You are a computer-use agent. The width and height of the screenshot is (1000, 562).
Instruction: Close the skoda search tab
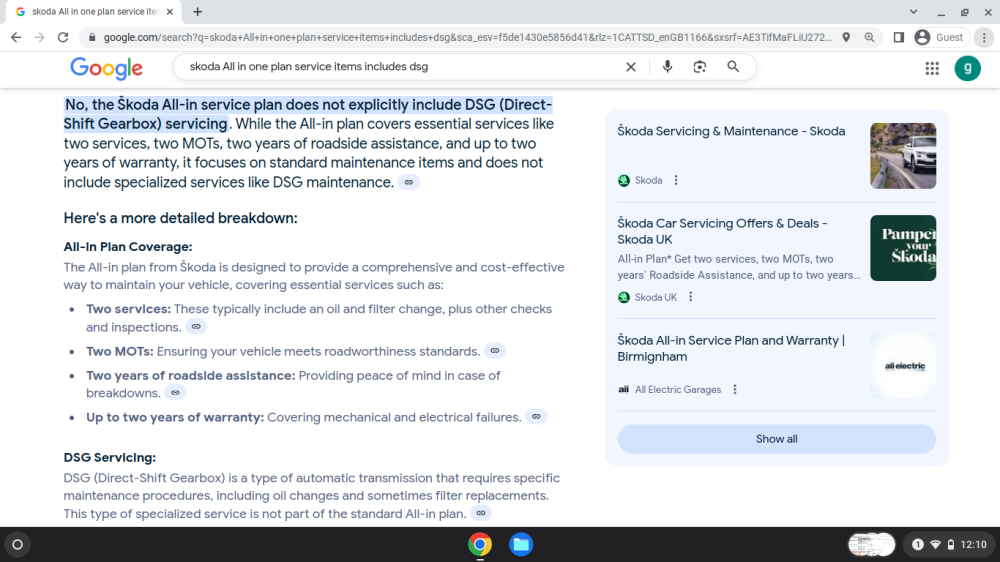(170, 11)
